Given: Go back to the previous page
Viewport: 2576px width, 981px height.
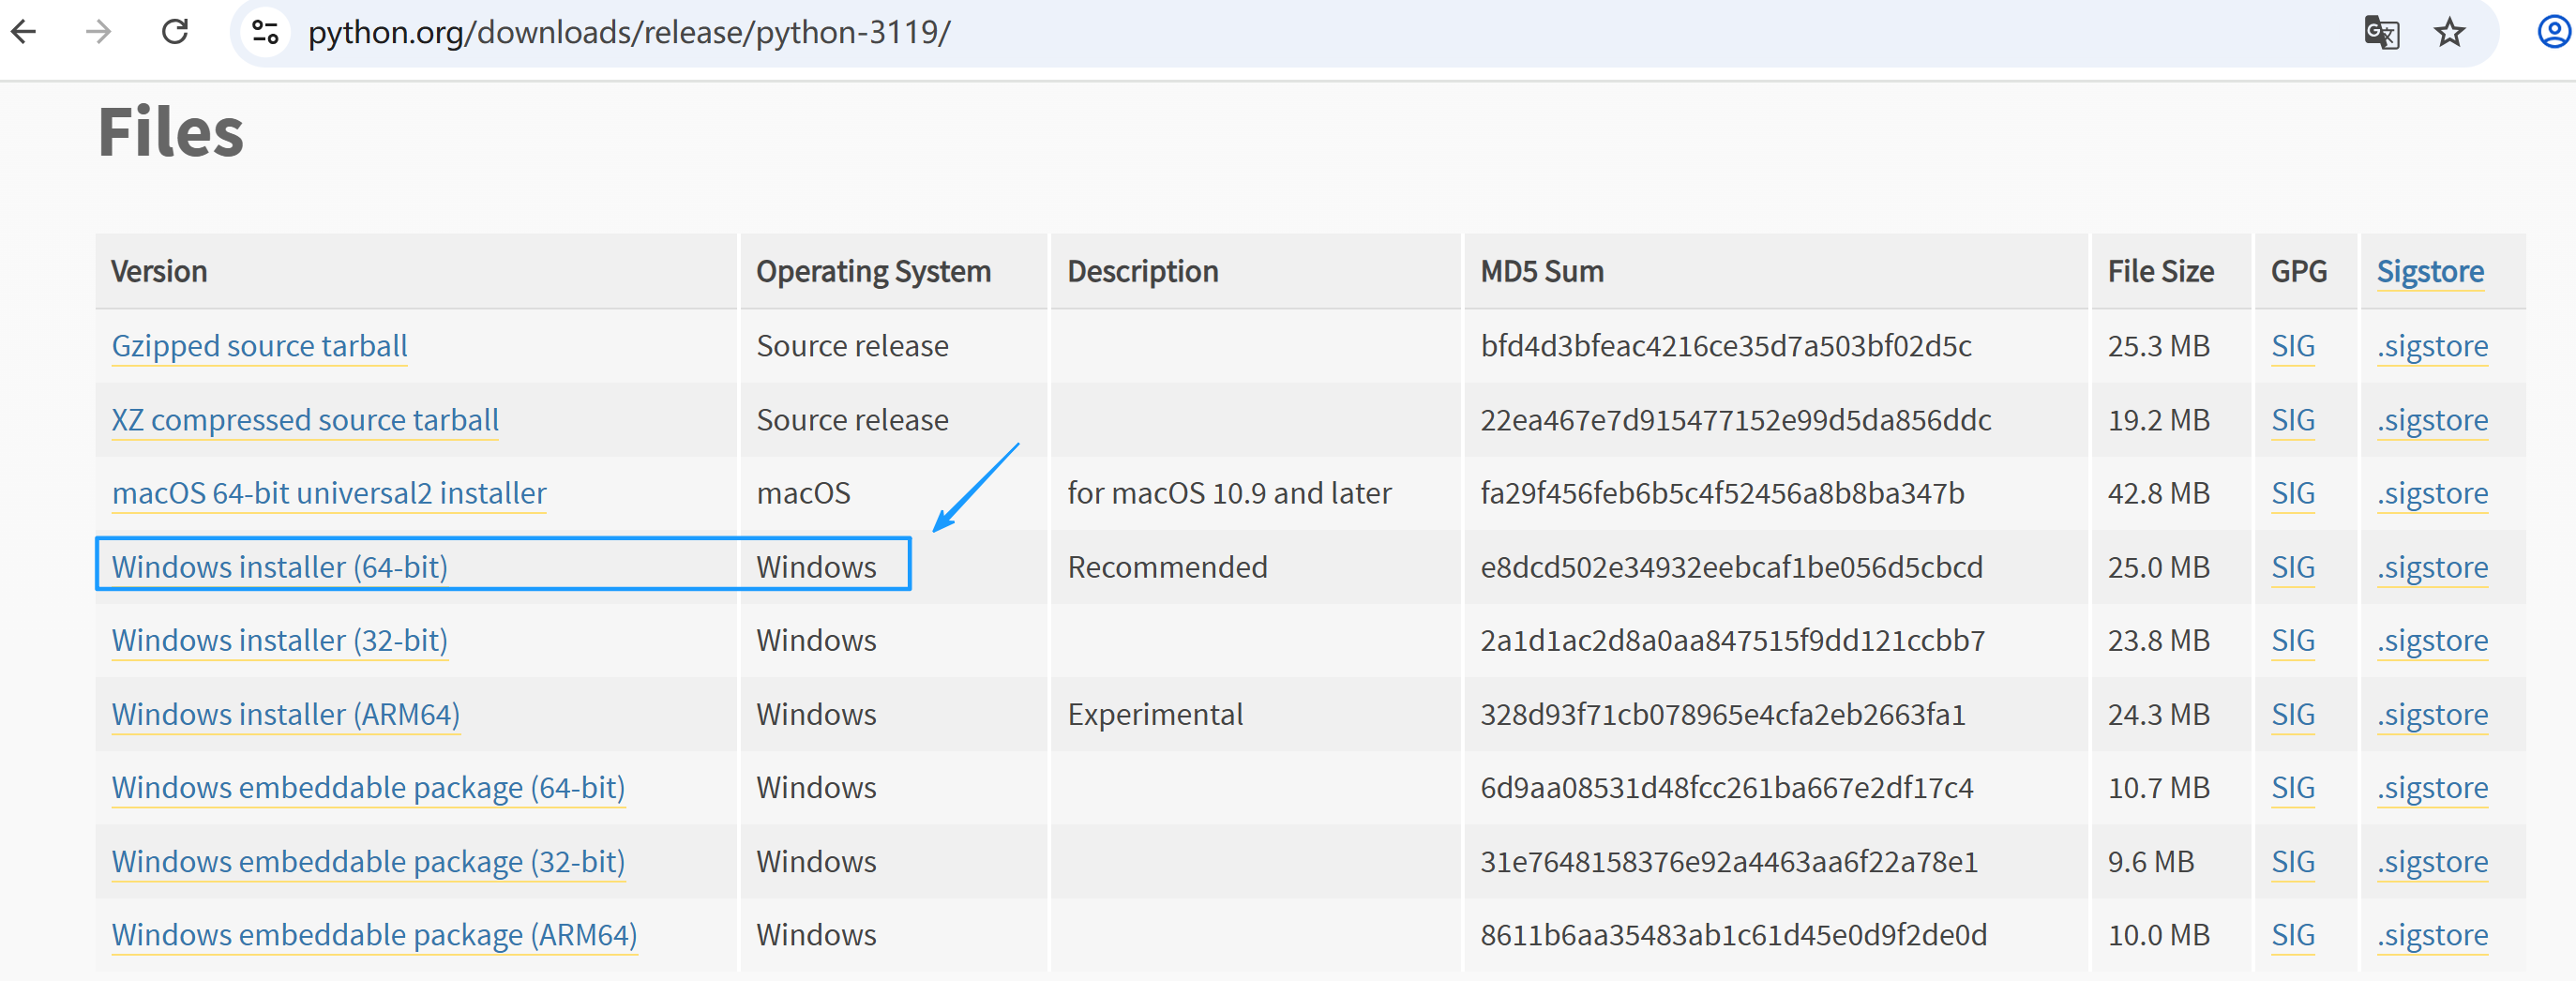Looking at the screenshot, I should 24,32.
